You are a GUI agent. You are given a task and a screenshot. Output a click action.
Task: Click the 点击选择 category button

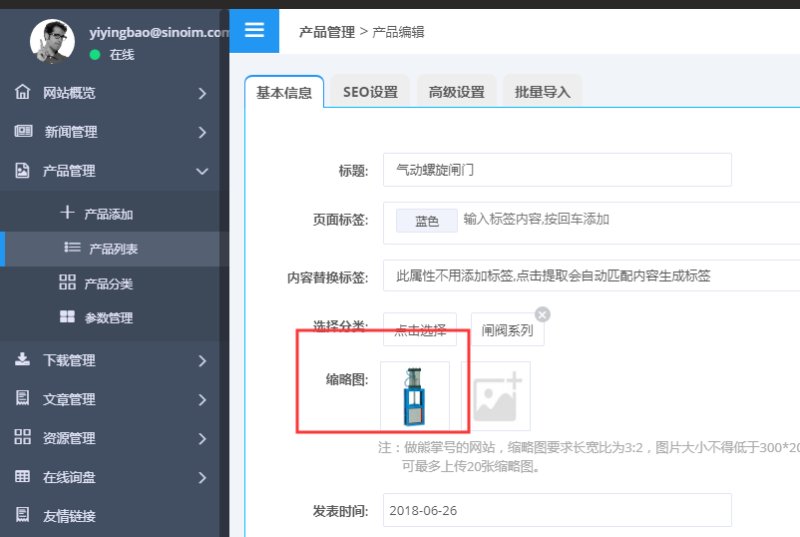pos(419,330)
